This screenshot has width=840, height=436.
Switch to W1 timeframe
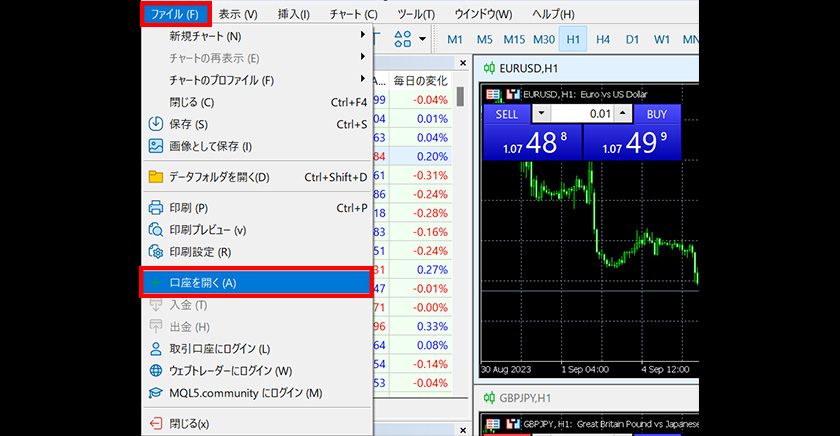pos(662,39)
